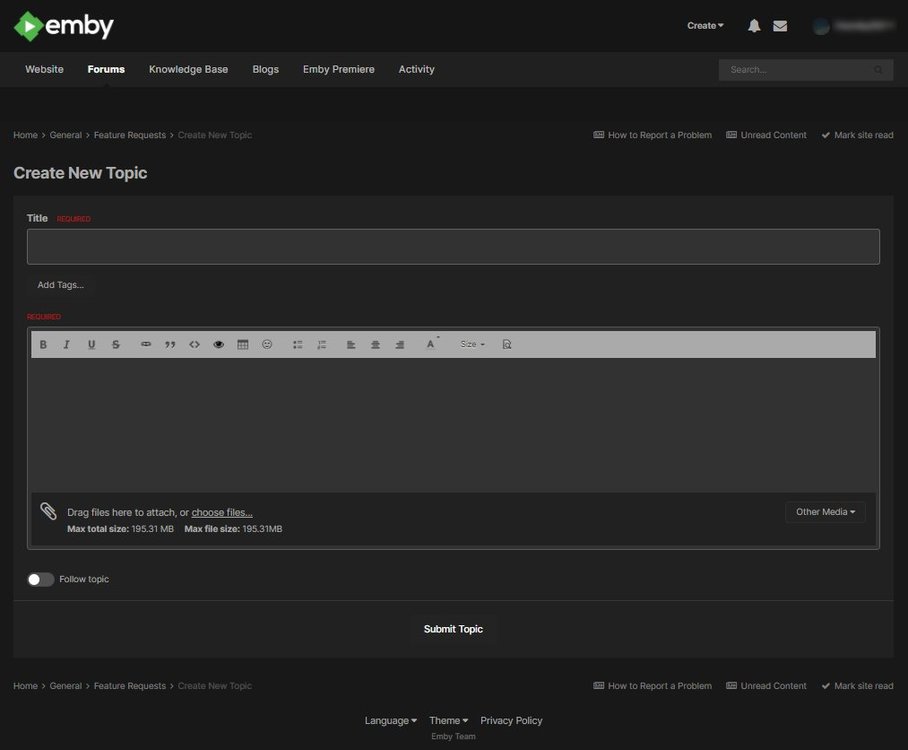This screenshot has width=908, height=750.
Task: Click Emby Team footer link
Action: point(453,737)
